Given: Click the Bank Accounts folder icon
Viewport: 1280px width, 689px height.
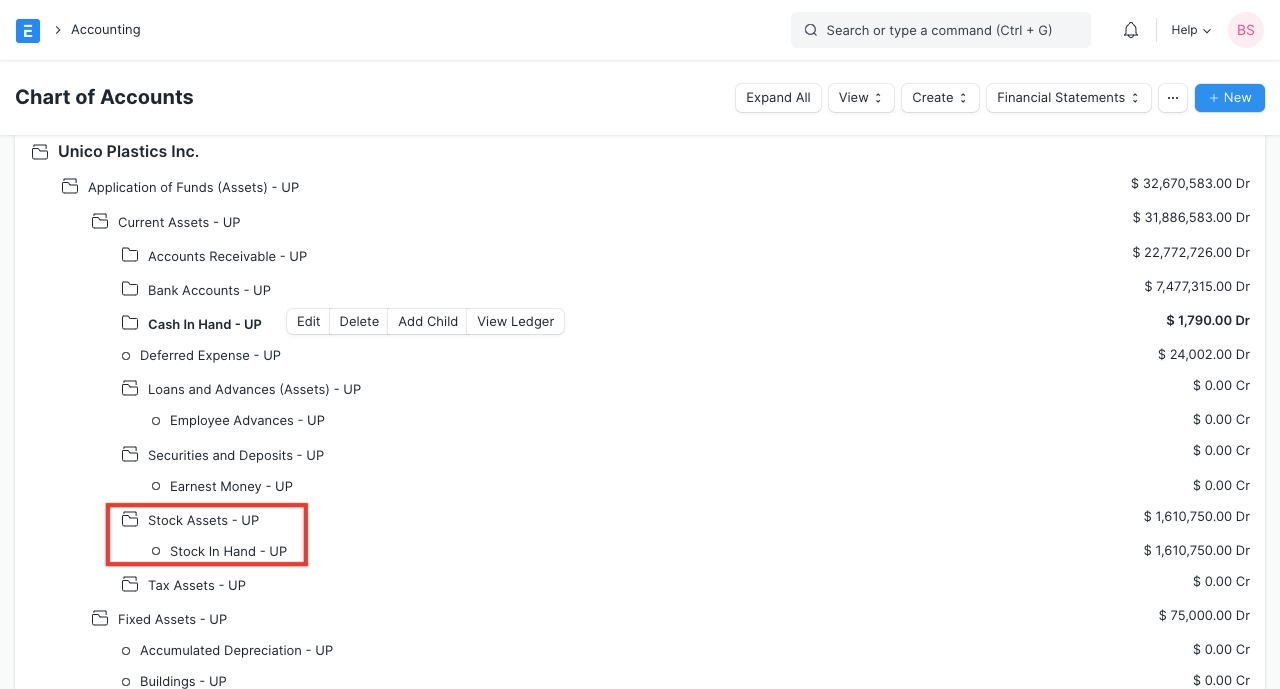Looking at the screenshot, I should pyautogui.click(x=130, y=290).
